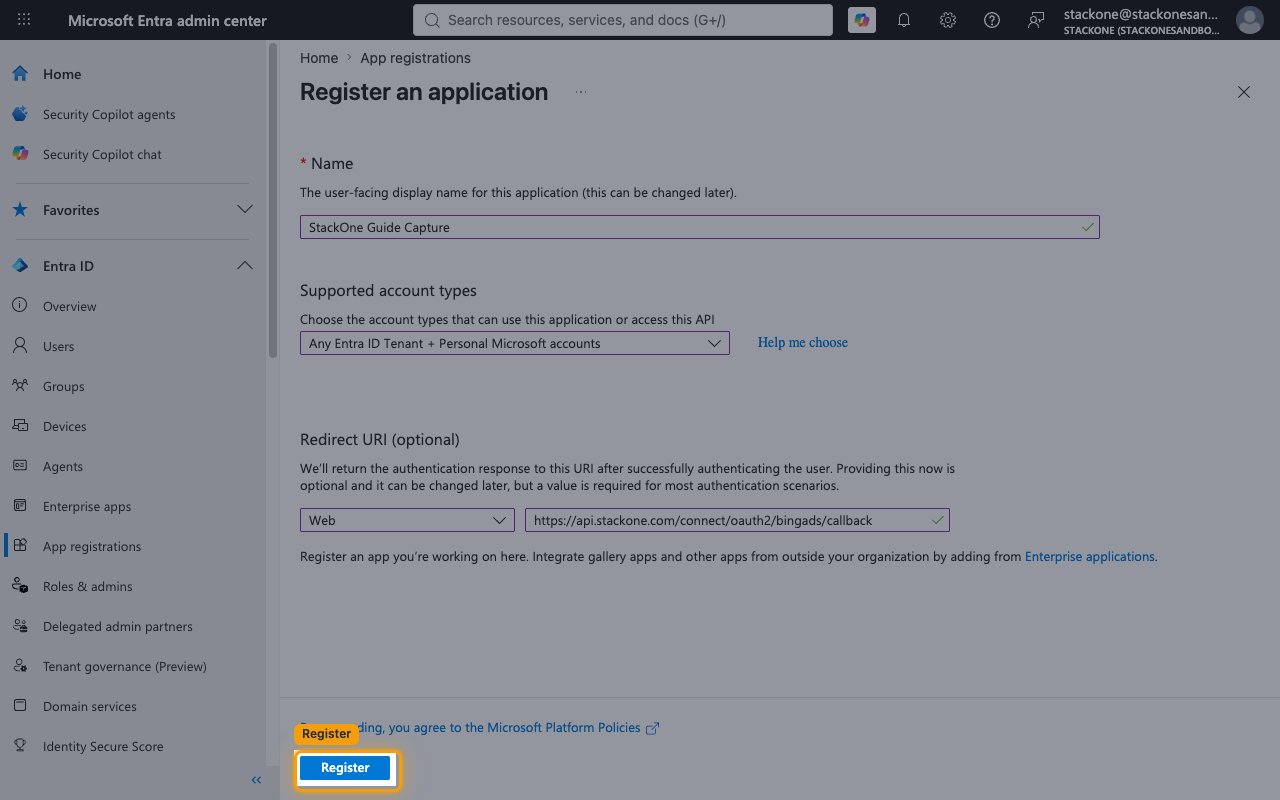Open the app launcher waffle icon
This screenshot has height=800, width=1280.
pyautogui.click(x=24, y=20)
